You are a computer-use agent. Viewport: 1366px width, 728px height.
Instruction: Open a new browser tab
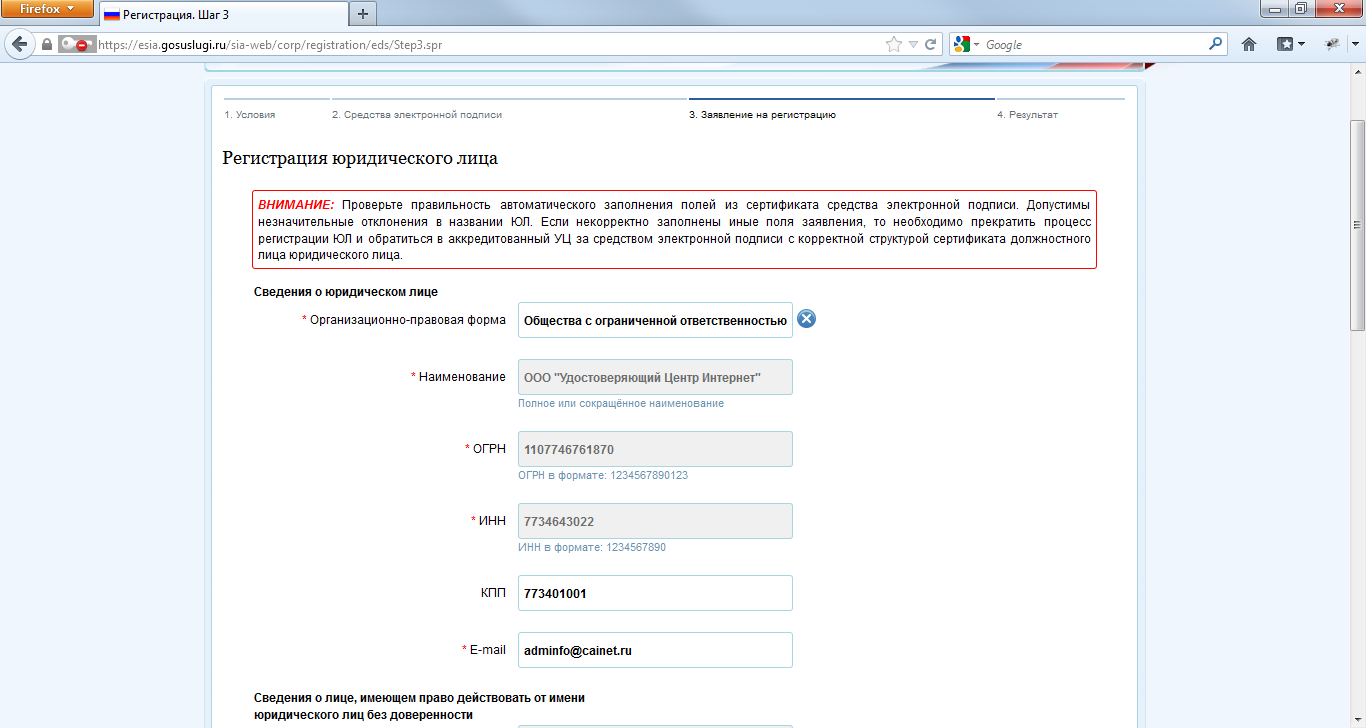[x=362, y=14]
